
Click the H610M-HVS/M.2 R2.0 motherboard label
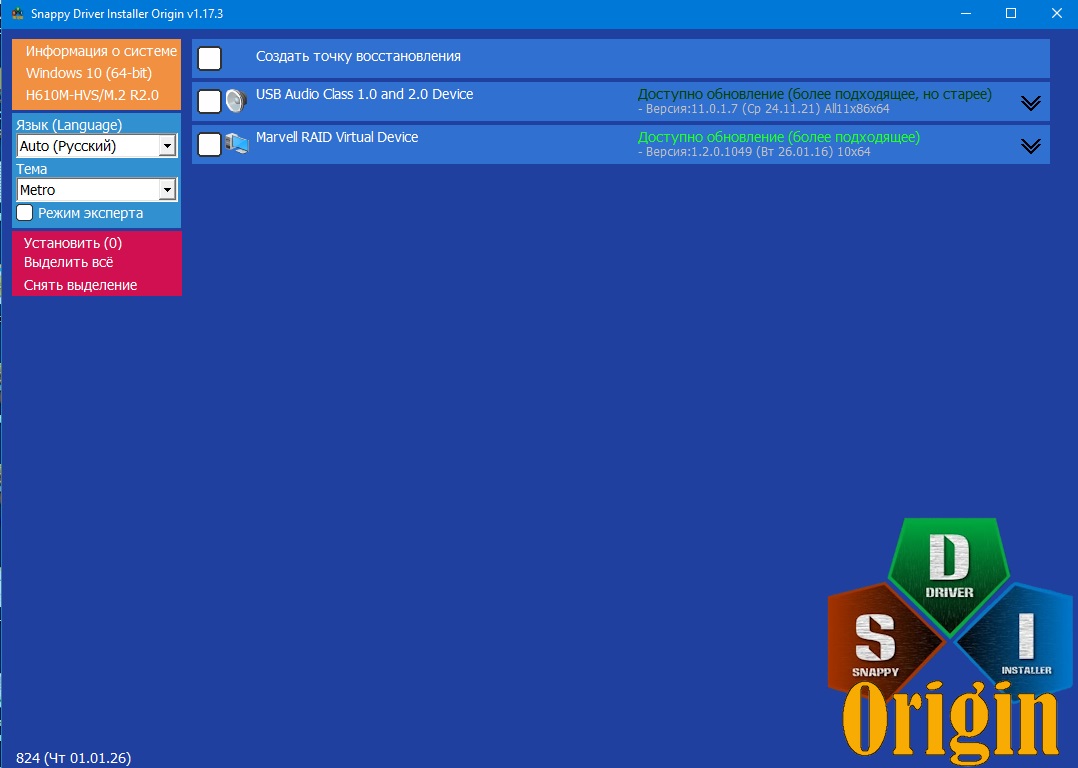[x=92, y=95]
